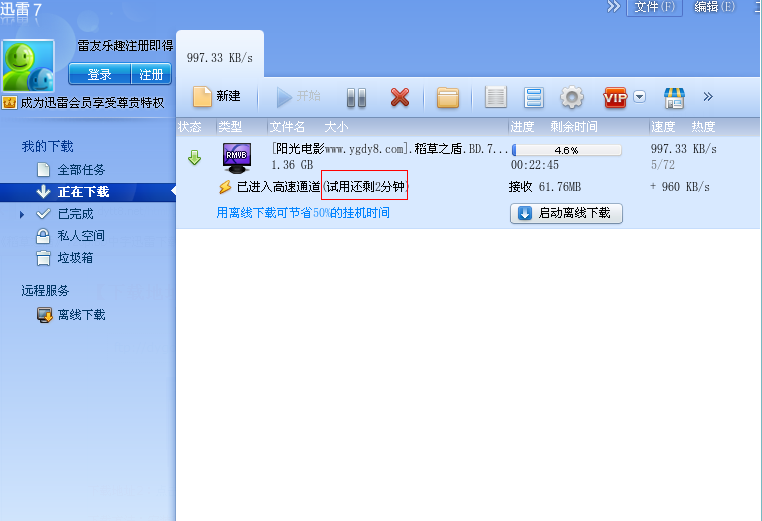
Task: Click the 远程服务 section heading
Action: (45, 291)
